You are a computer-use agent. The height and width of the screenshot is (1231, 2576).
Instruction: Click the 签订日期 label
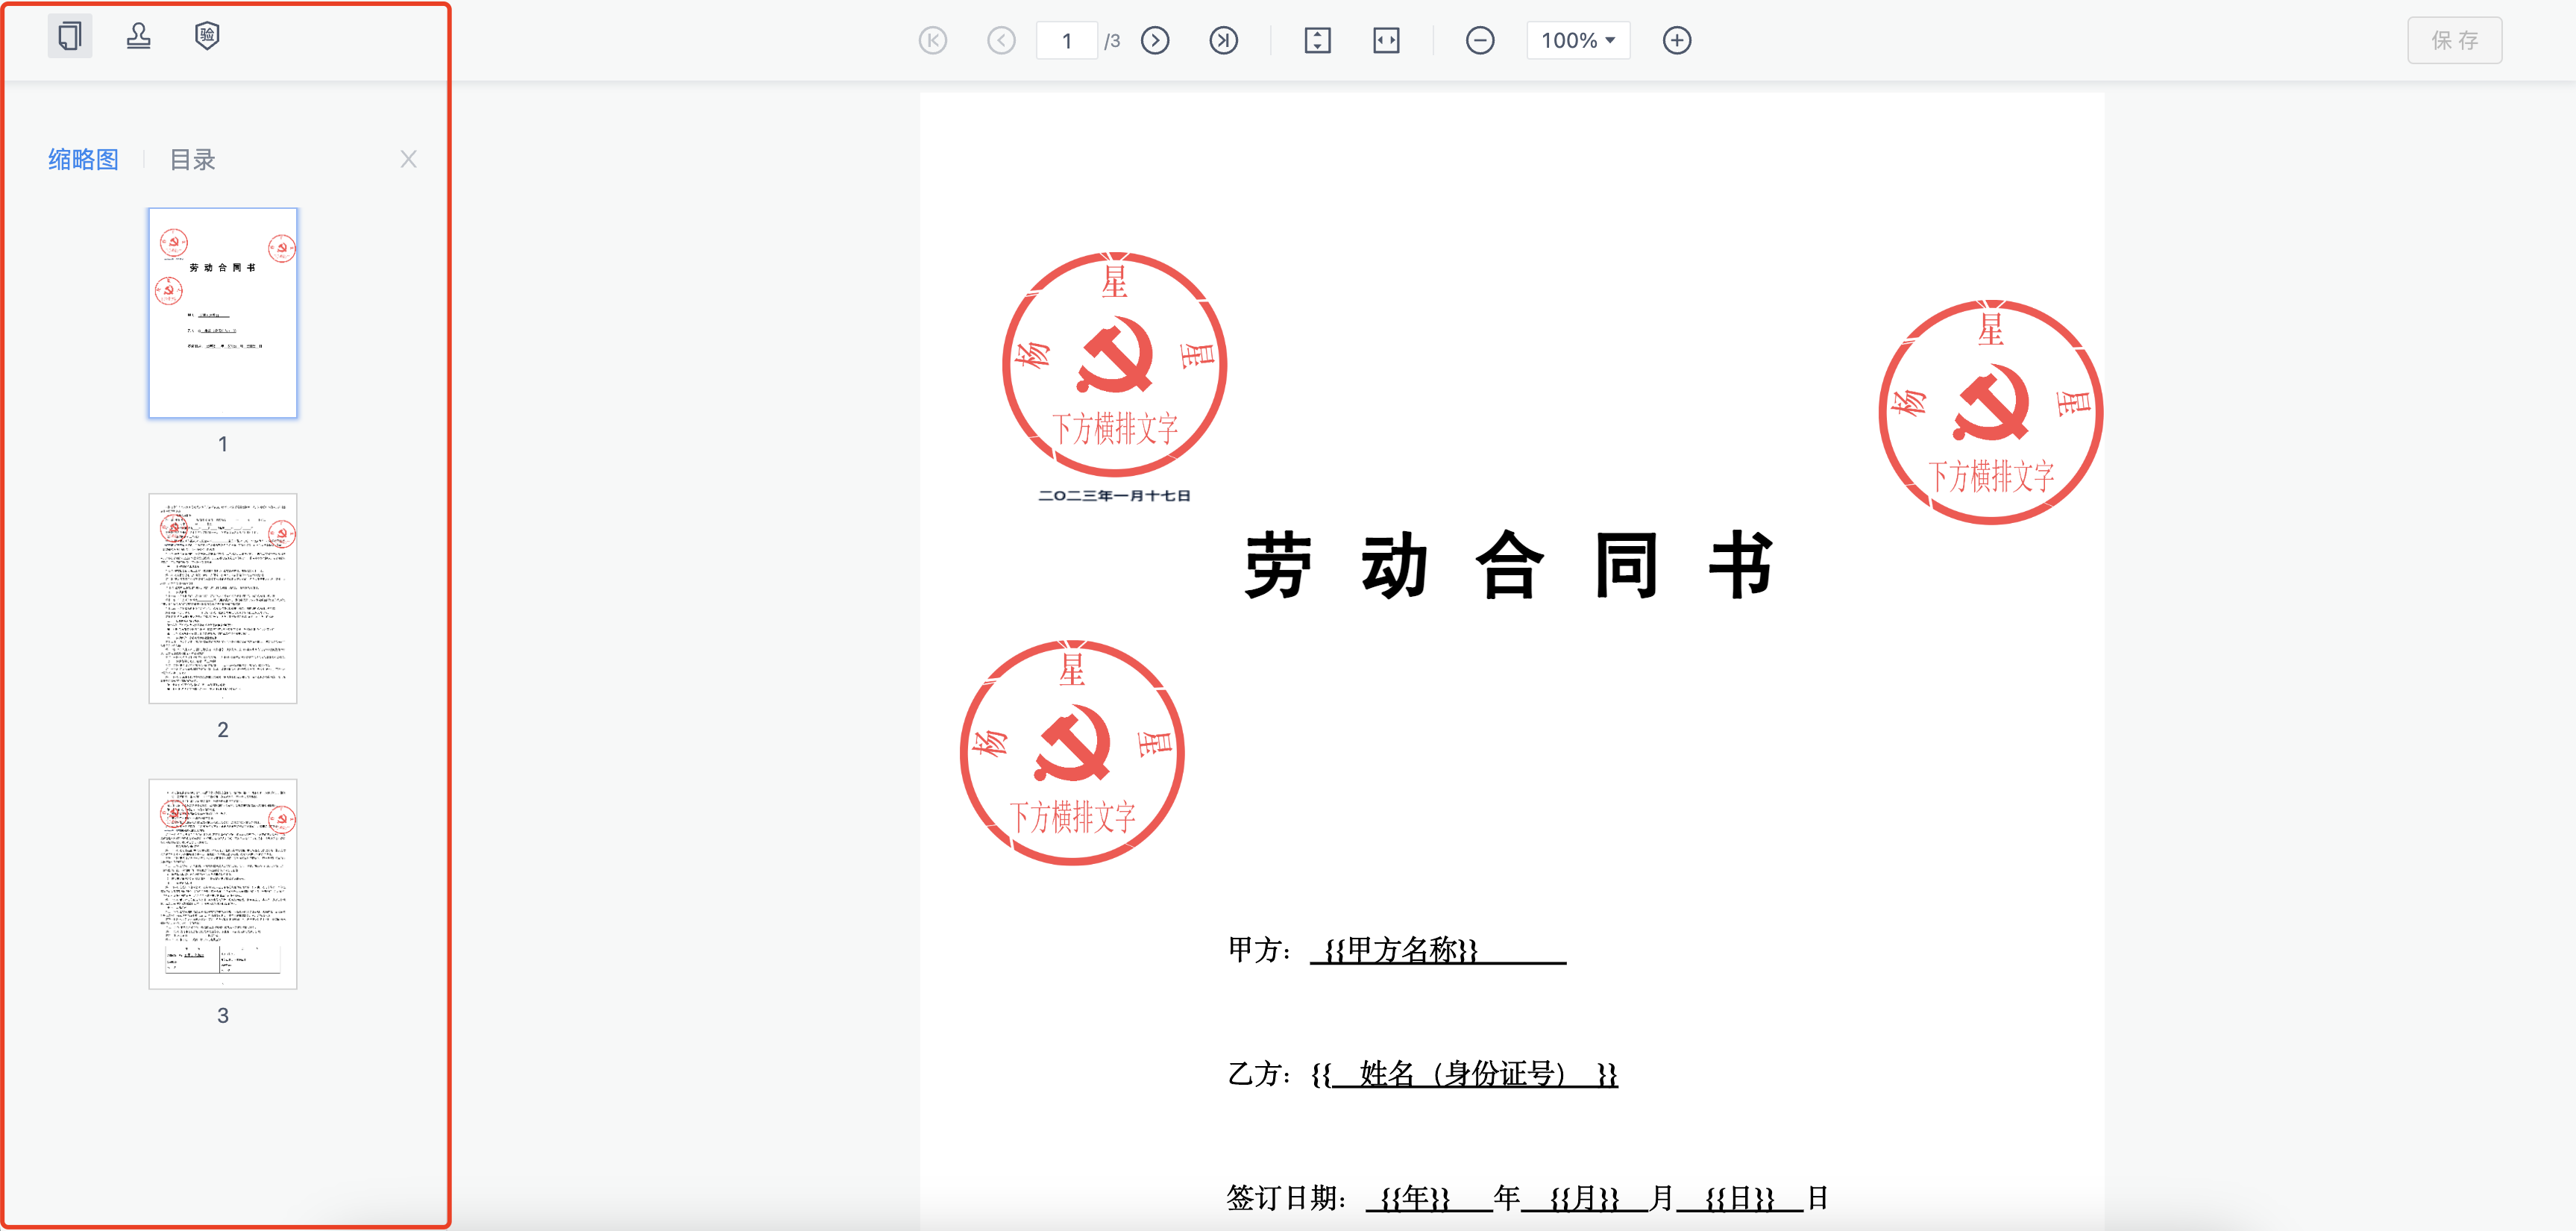(x=1285, y=1197)
